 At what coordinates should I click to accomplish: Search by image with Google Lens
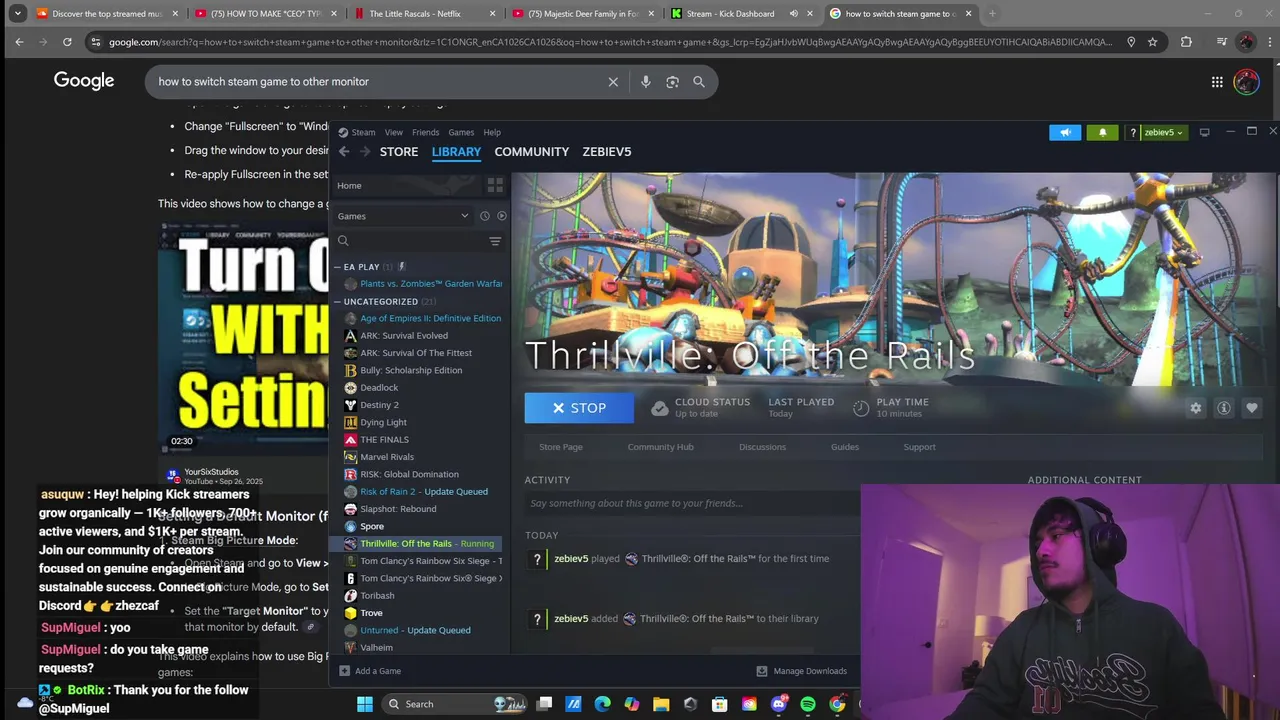coord(672,82)
